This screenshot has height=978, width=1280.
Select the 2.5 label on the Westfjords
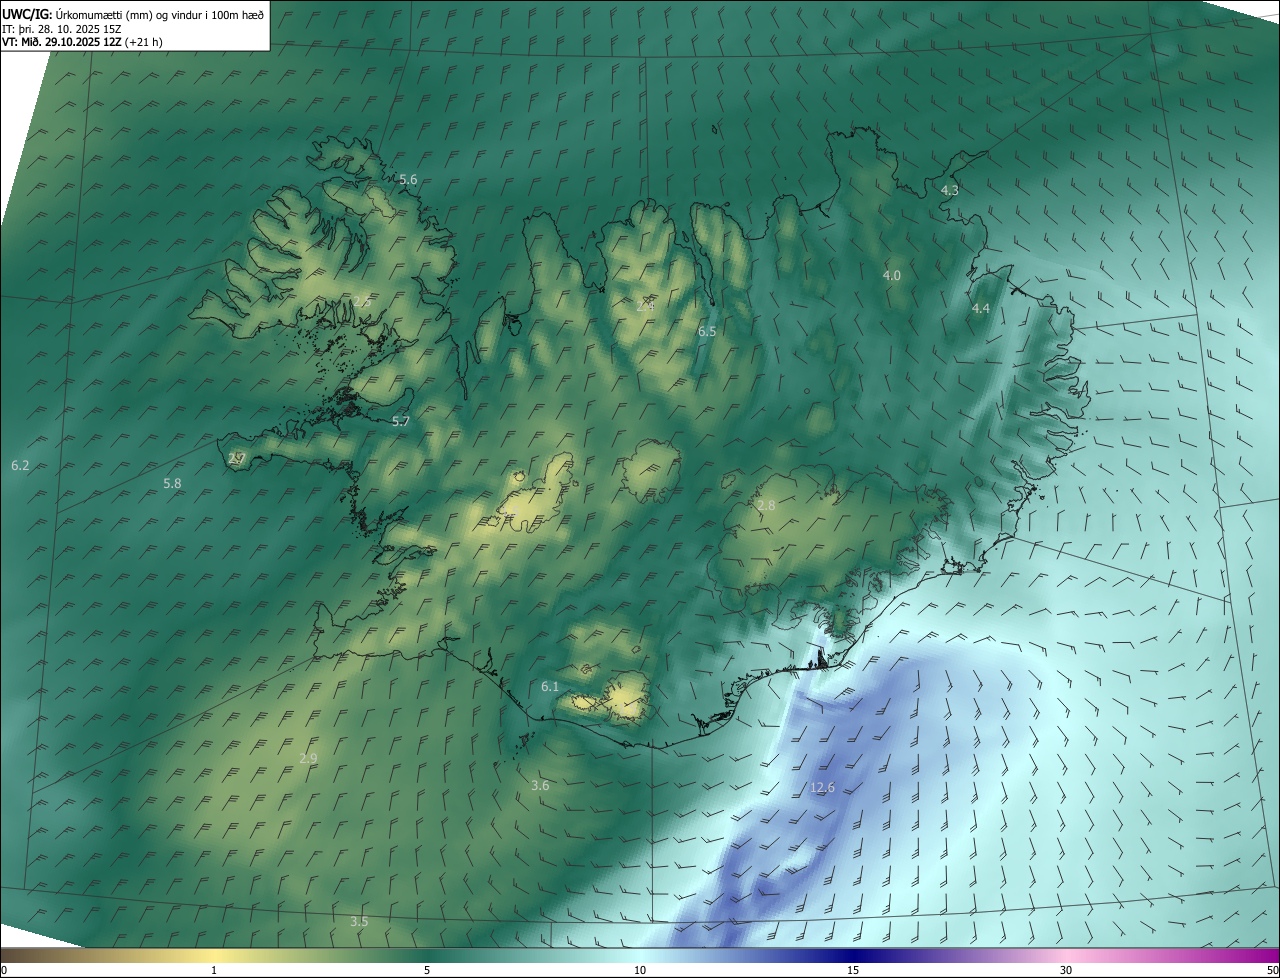click(361, 302)
